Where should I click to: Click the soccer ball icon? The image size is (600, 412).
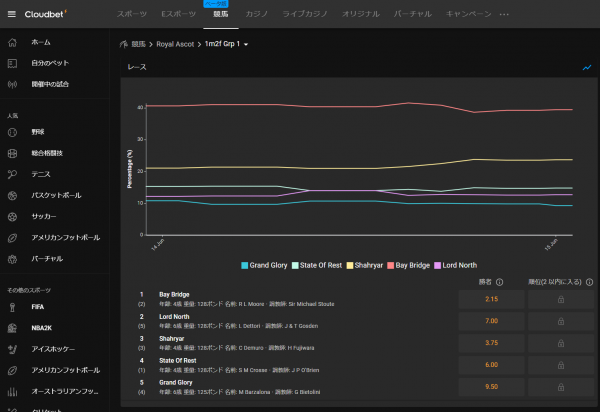[x=12, y=217]
